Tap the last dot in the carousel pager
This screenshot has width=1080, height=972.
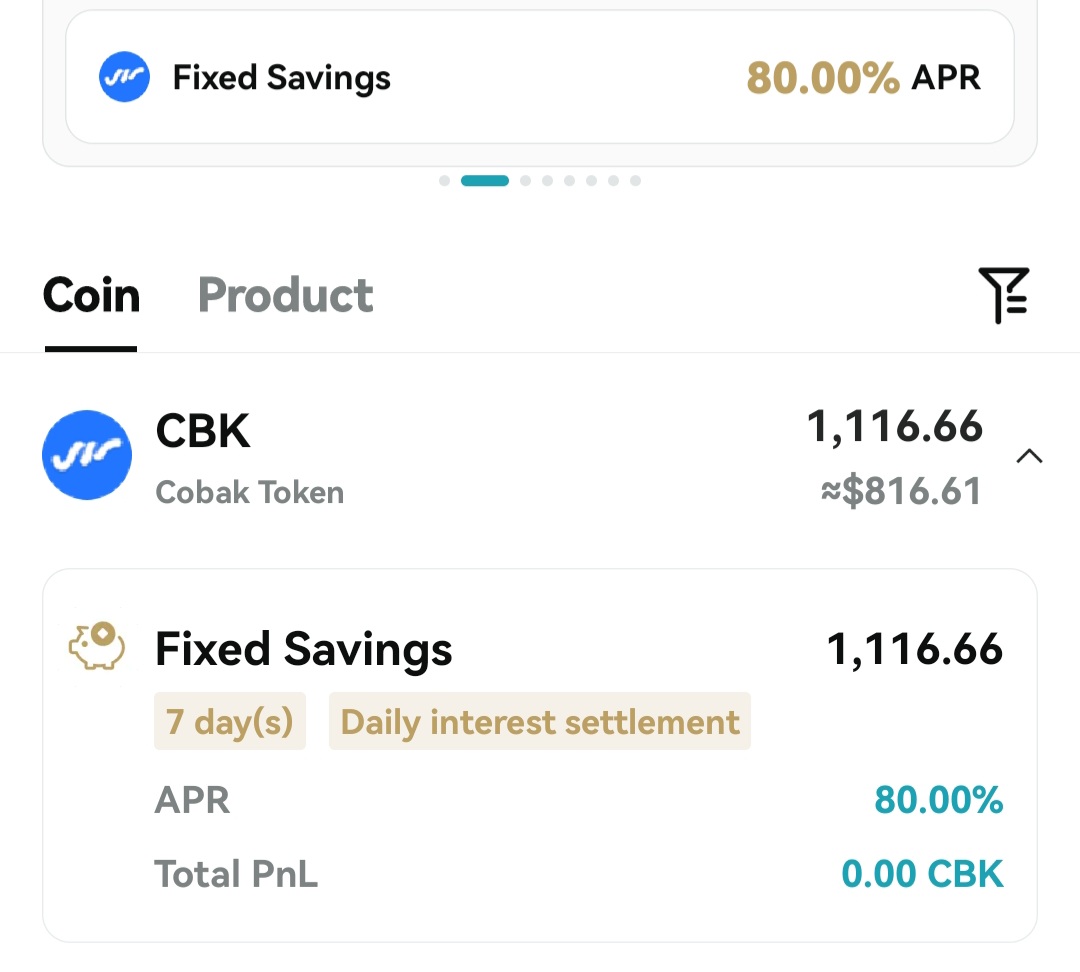(x=635, y=181)
